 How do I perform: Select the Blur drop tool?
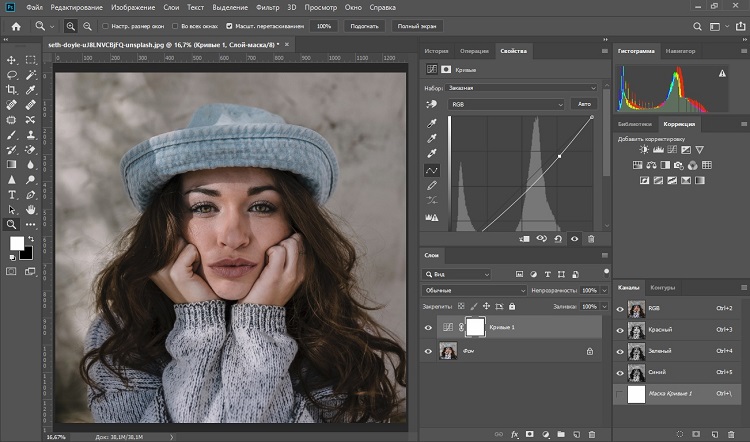pyautogui.click(x=31, y=165)
